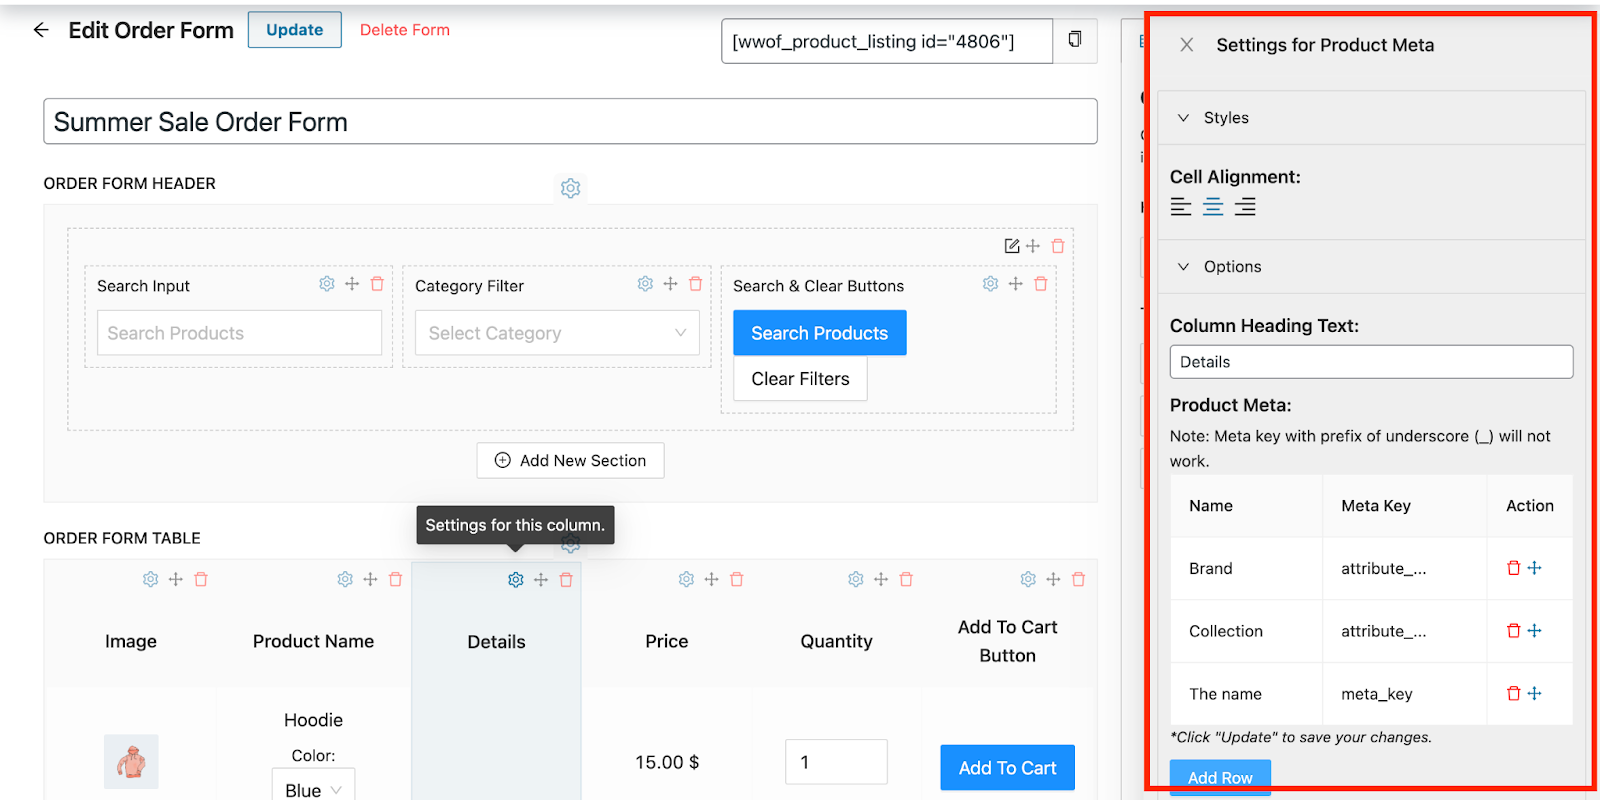Click the quantity input for Hoodie

tap(836, 762)
